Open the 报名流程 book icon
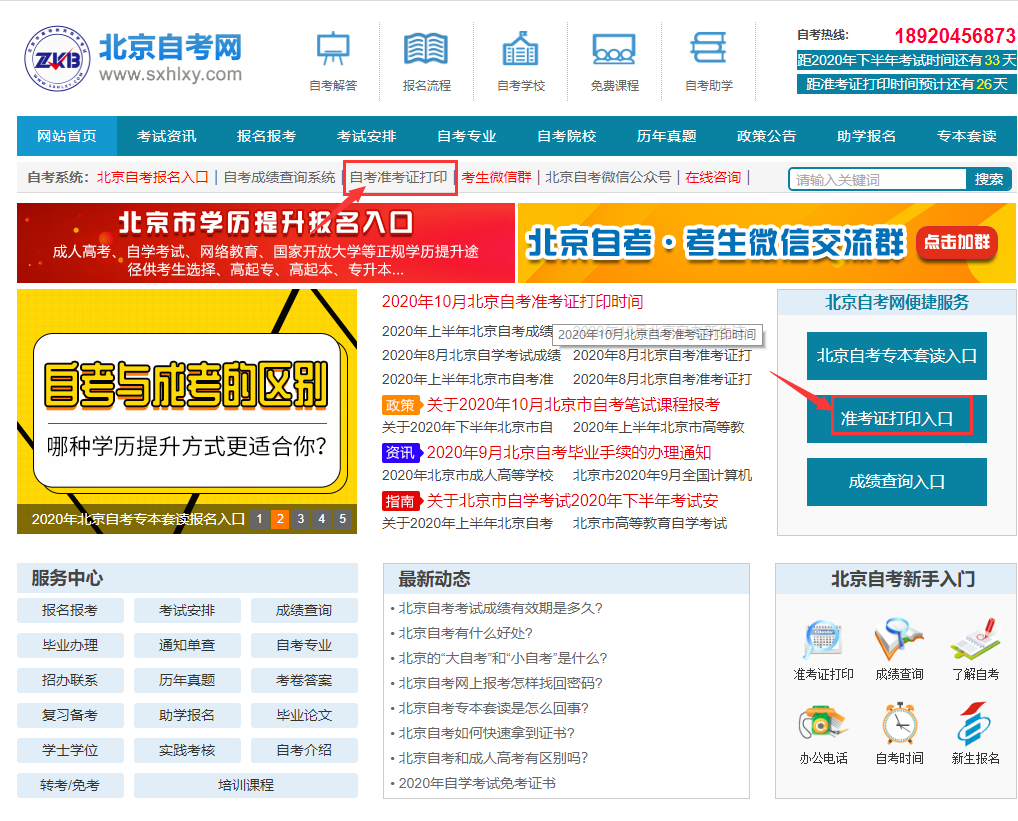 point(426,50)
